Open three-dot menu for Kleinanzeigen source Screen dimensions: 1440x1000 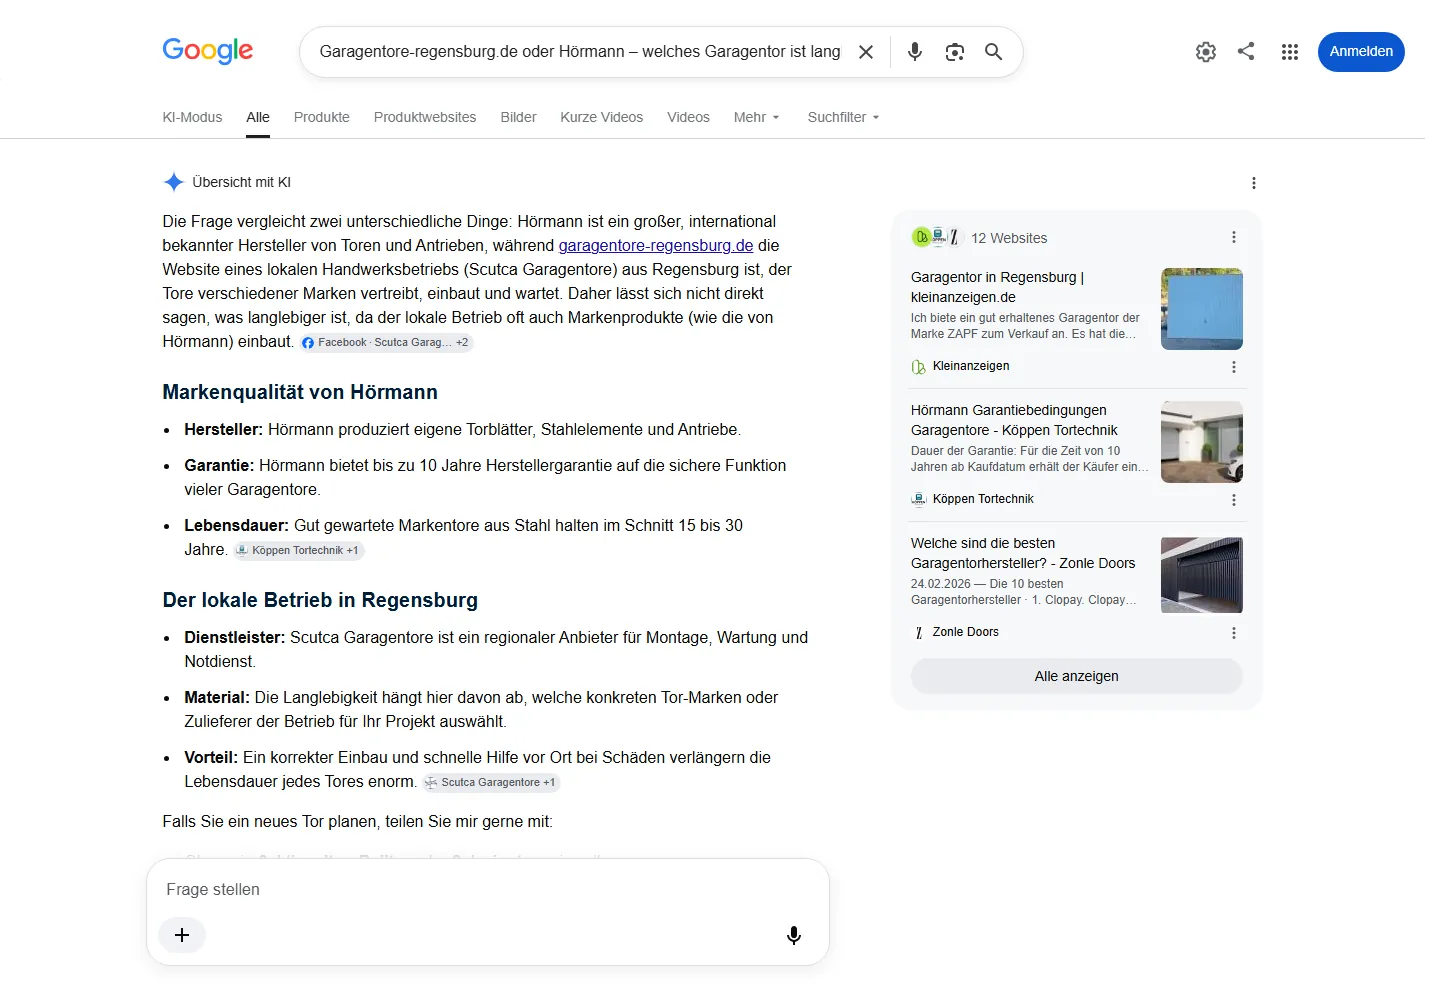click(x=1234, y=367)
